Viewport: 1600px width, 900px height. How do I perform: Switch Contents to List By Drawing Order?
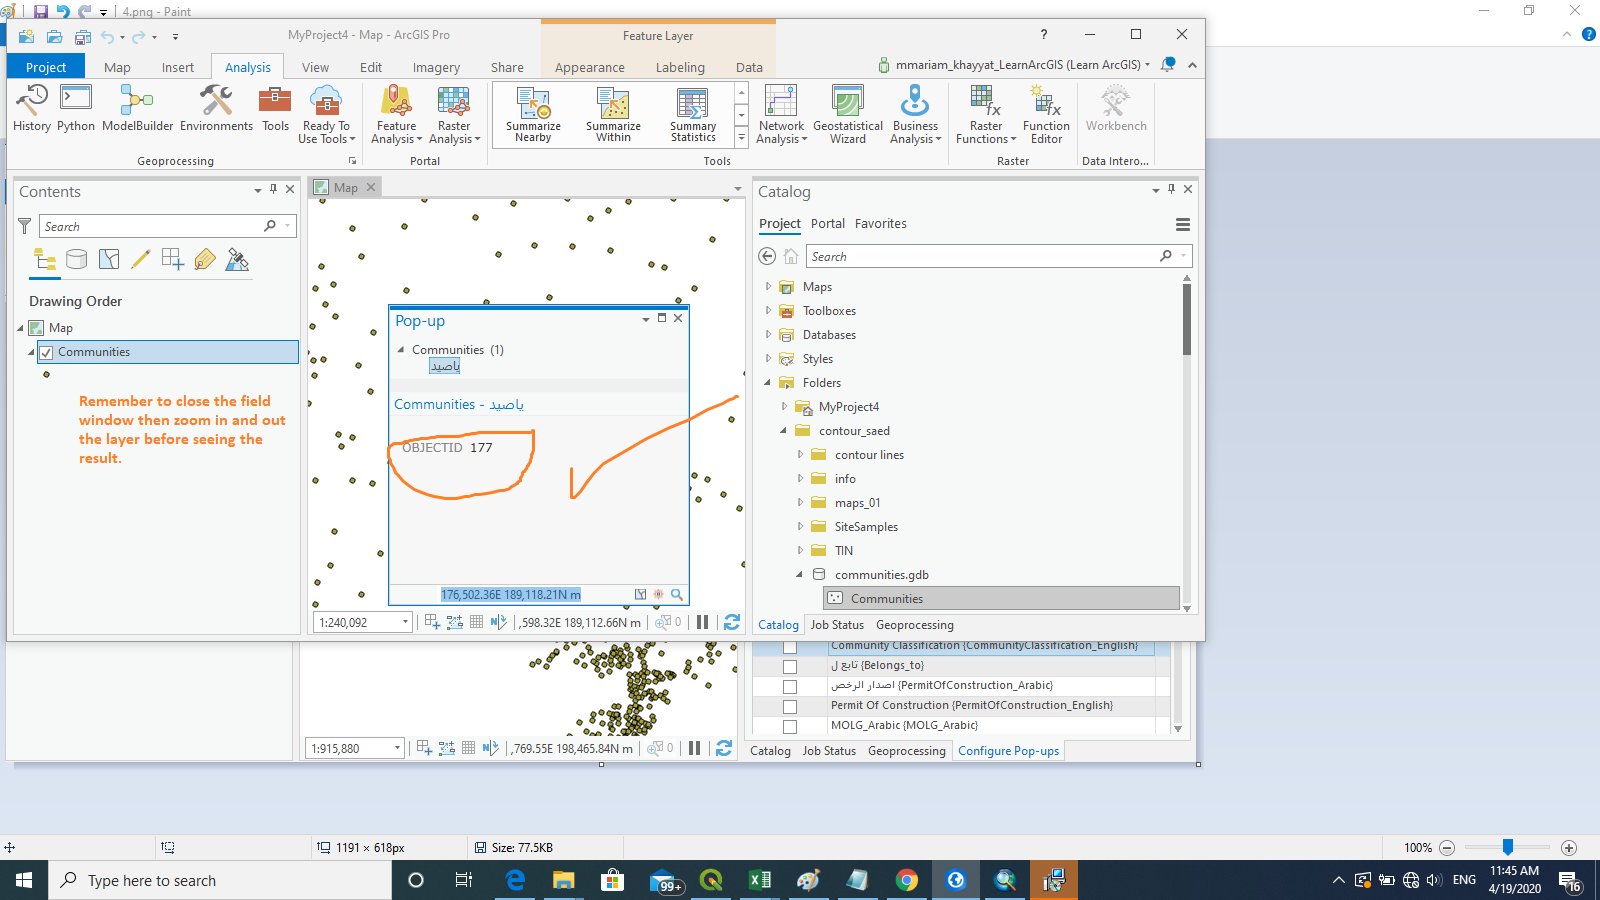(x=45, y=260)
